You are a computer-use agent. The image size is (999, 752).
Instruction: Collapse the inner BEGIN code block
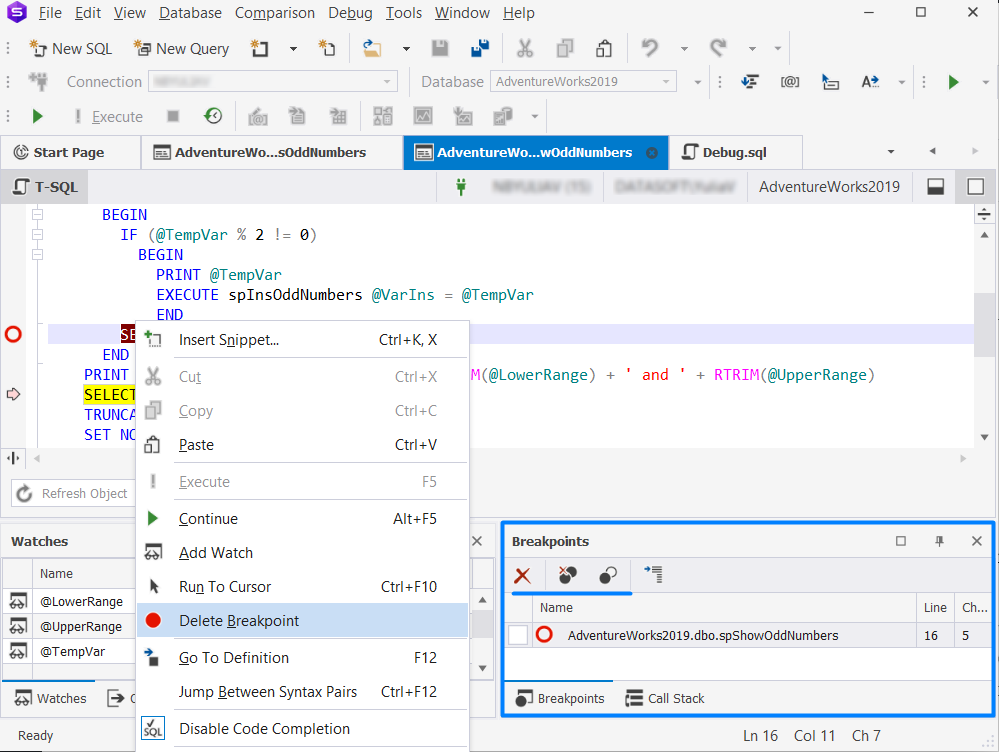tap(38, 255)
